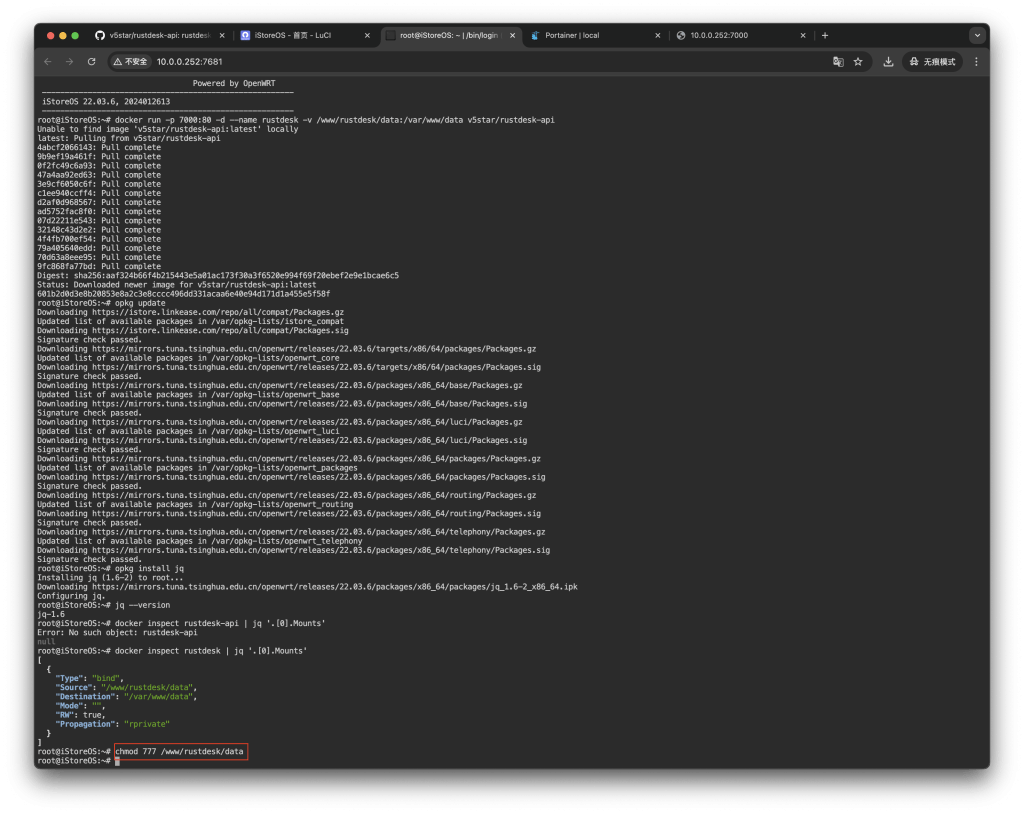
Task: Click the 无痕模式 incognito indicator
Action: click(932, 62)
